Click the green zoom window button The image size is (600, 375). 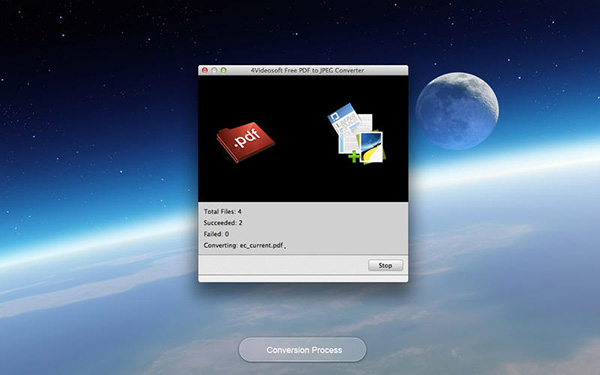[x=223, y=70]
